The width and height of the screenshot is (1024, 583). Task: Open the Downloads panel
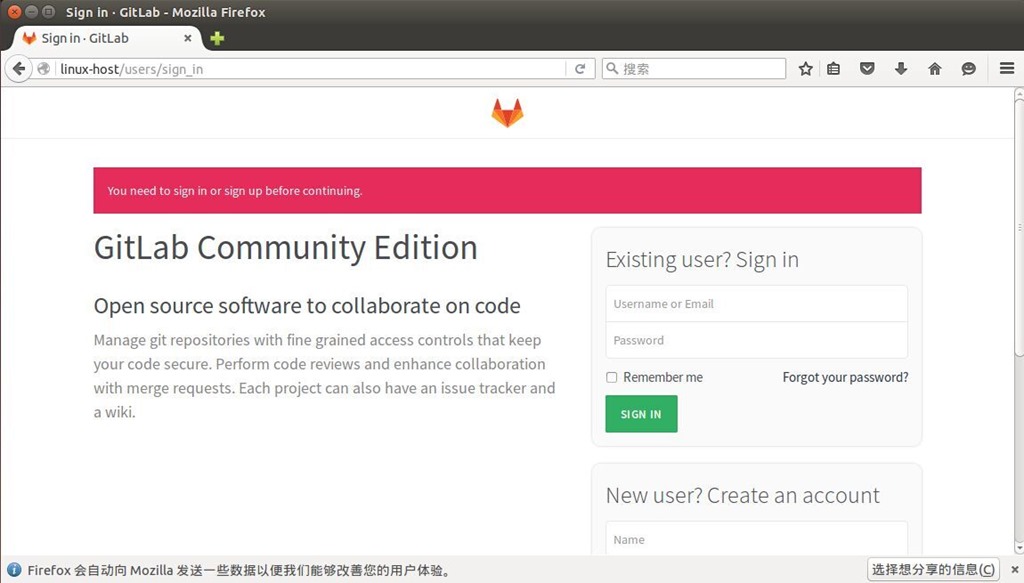click(900, 68)
